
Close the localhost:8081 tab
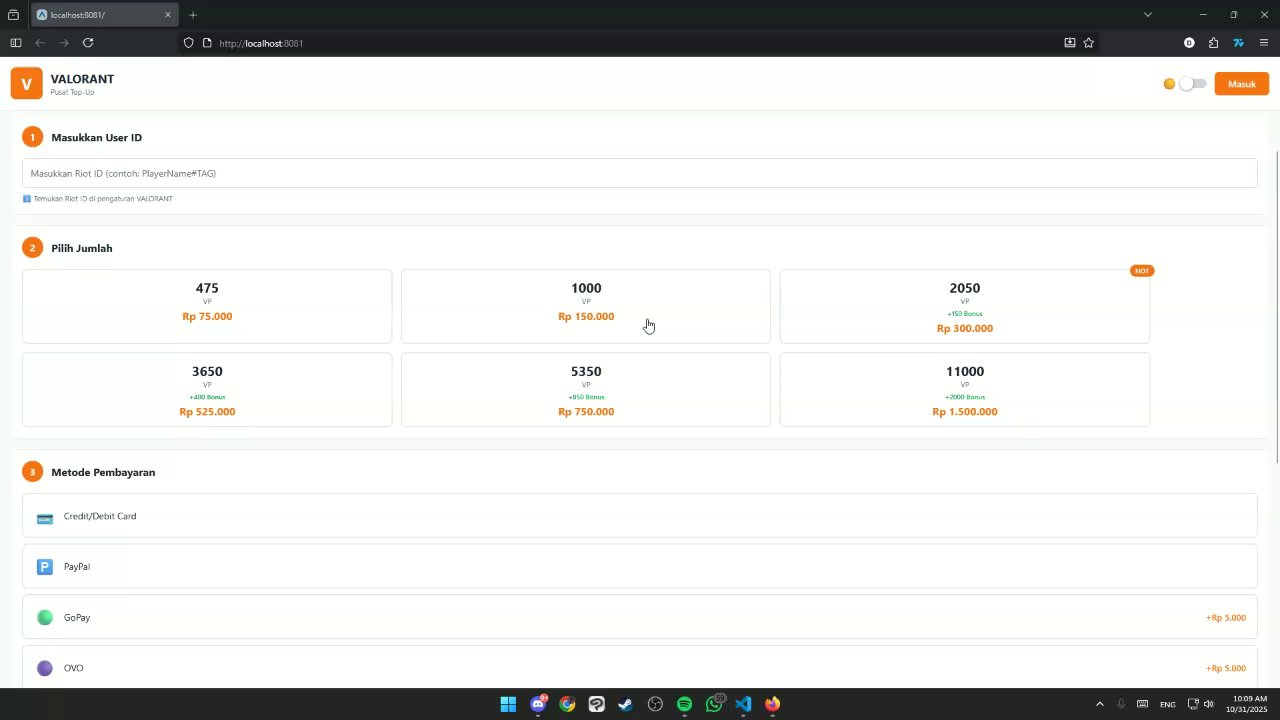[168, 15]
